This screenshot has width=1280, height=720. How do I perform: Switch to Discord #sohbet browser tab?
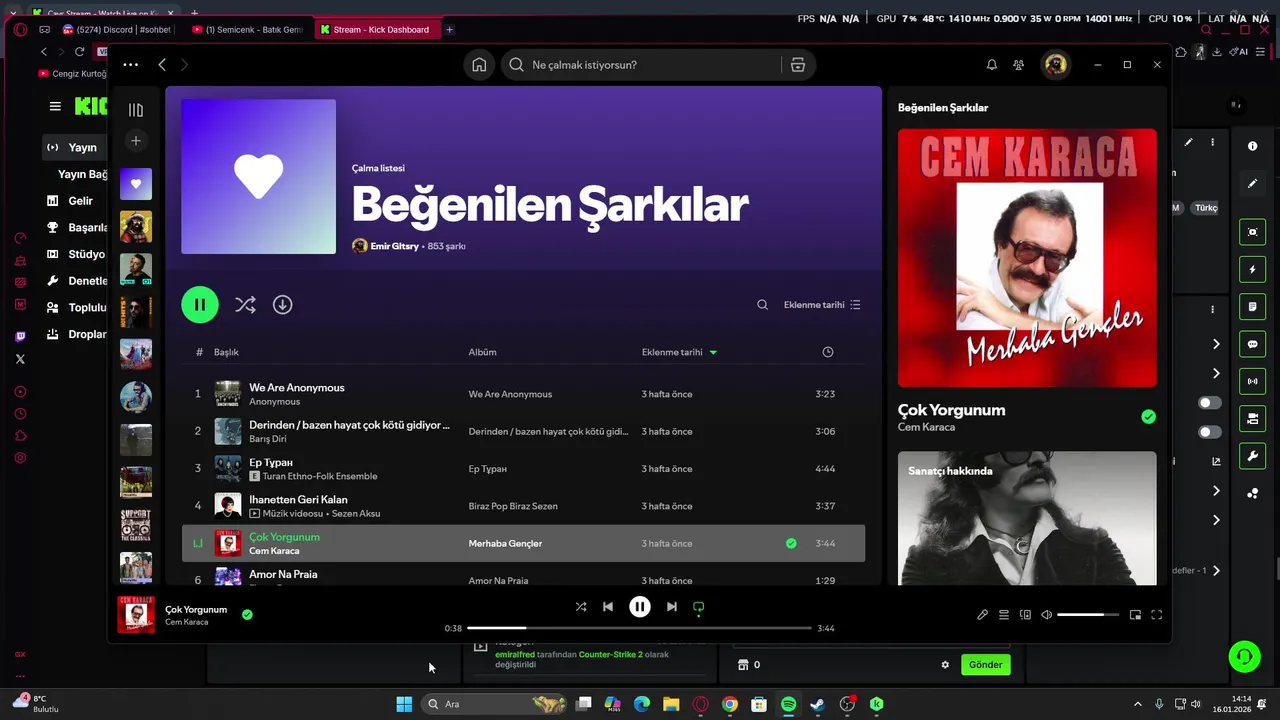(117, 30)
